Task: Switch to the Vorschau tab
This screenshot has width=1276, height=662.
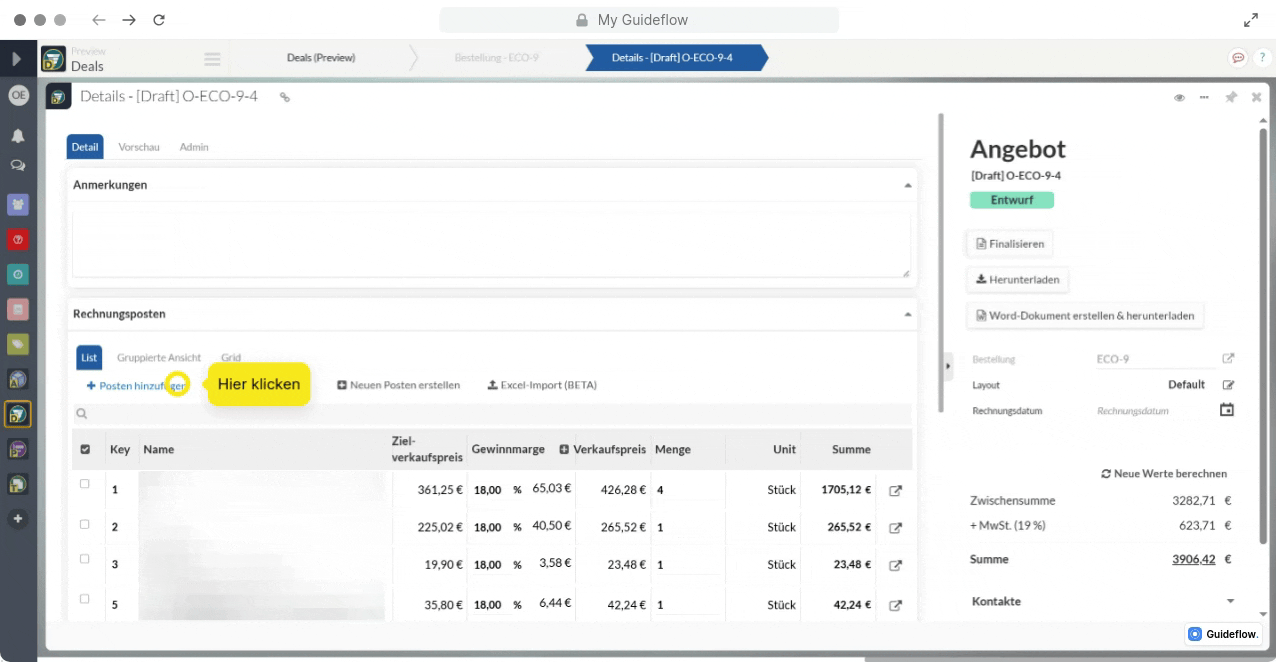Action: [x=138, y=147]
